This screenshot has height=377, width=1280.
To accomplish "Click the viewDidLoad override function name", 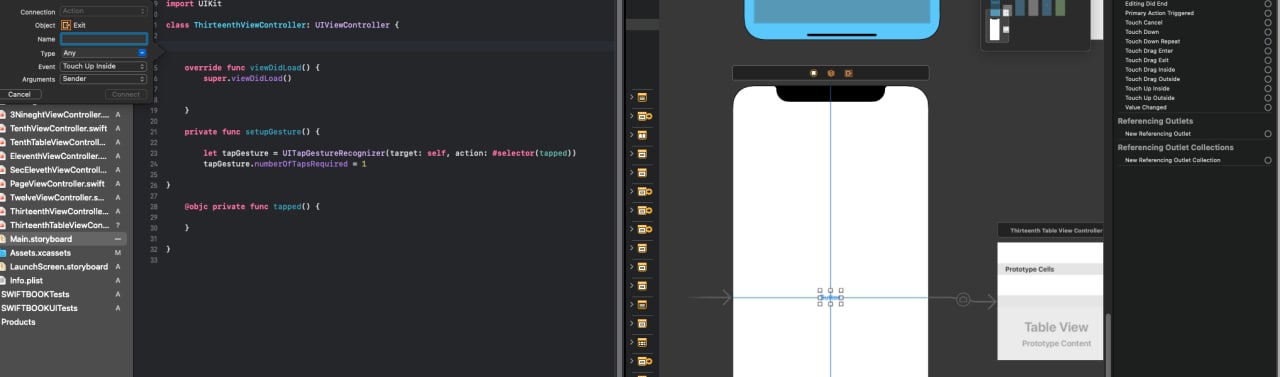I will pos(275,67).
